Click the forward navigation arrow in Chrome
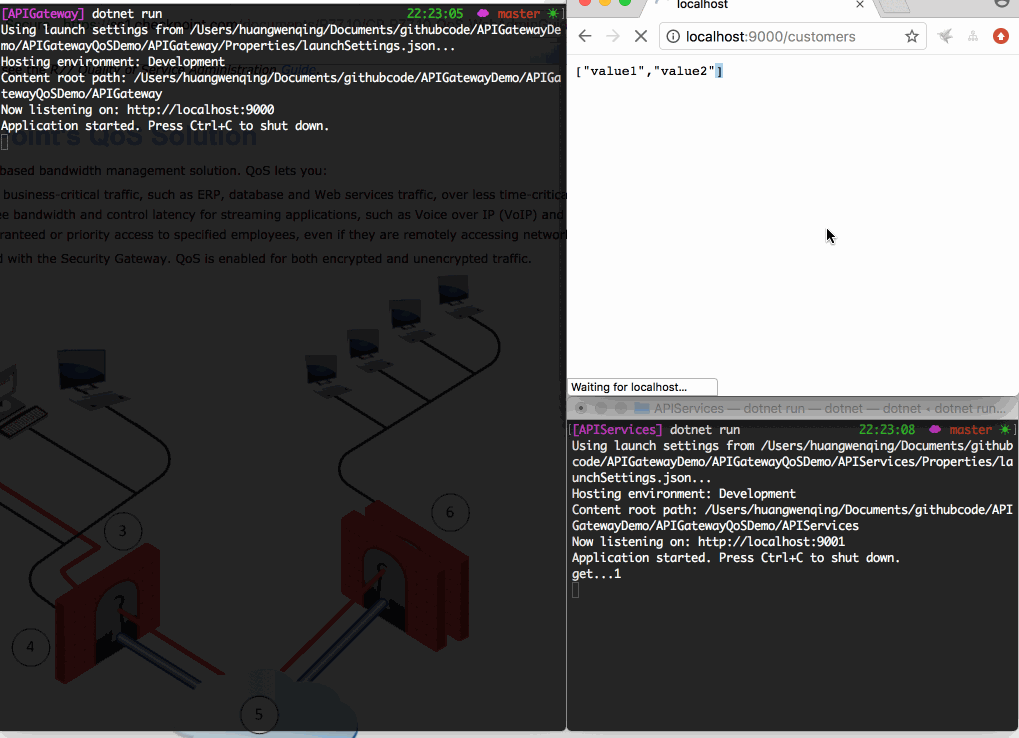Viewport: 1019px width, 738px height. 613,36
